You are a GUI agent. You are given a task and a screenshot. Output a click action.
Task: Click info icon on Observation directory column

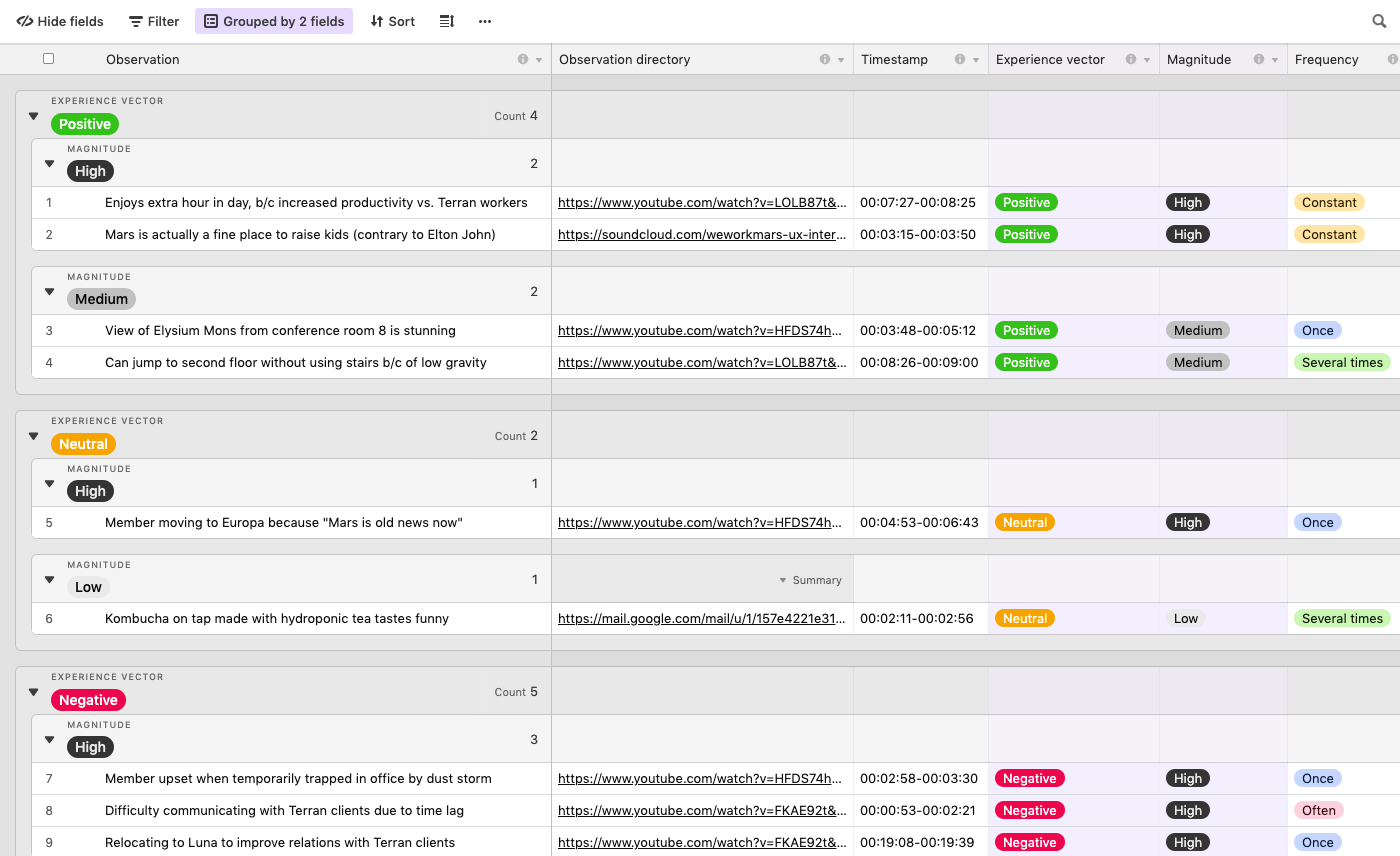pos(825,60)
